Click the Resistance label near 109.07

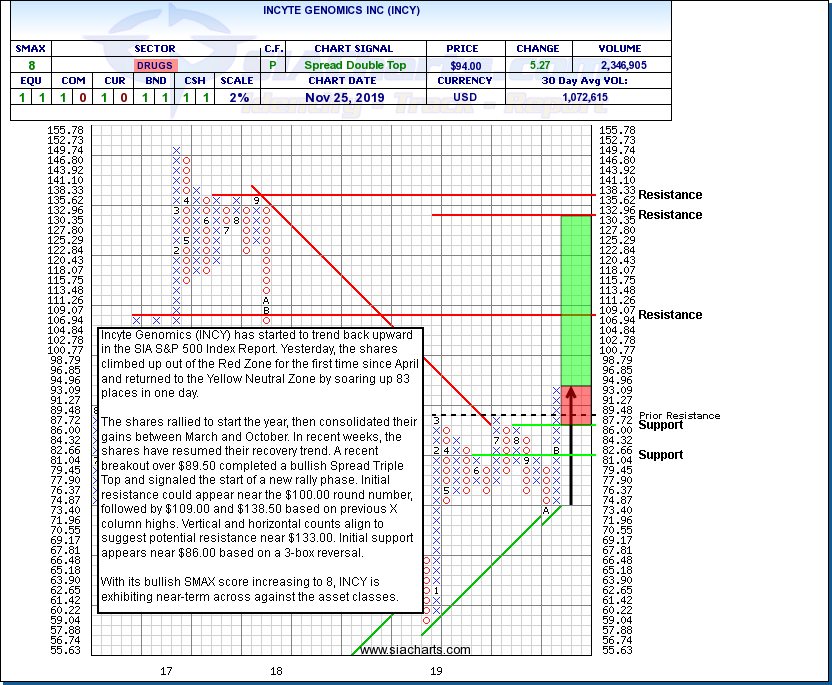pyautogui.click(x=670, y=315)
